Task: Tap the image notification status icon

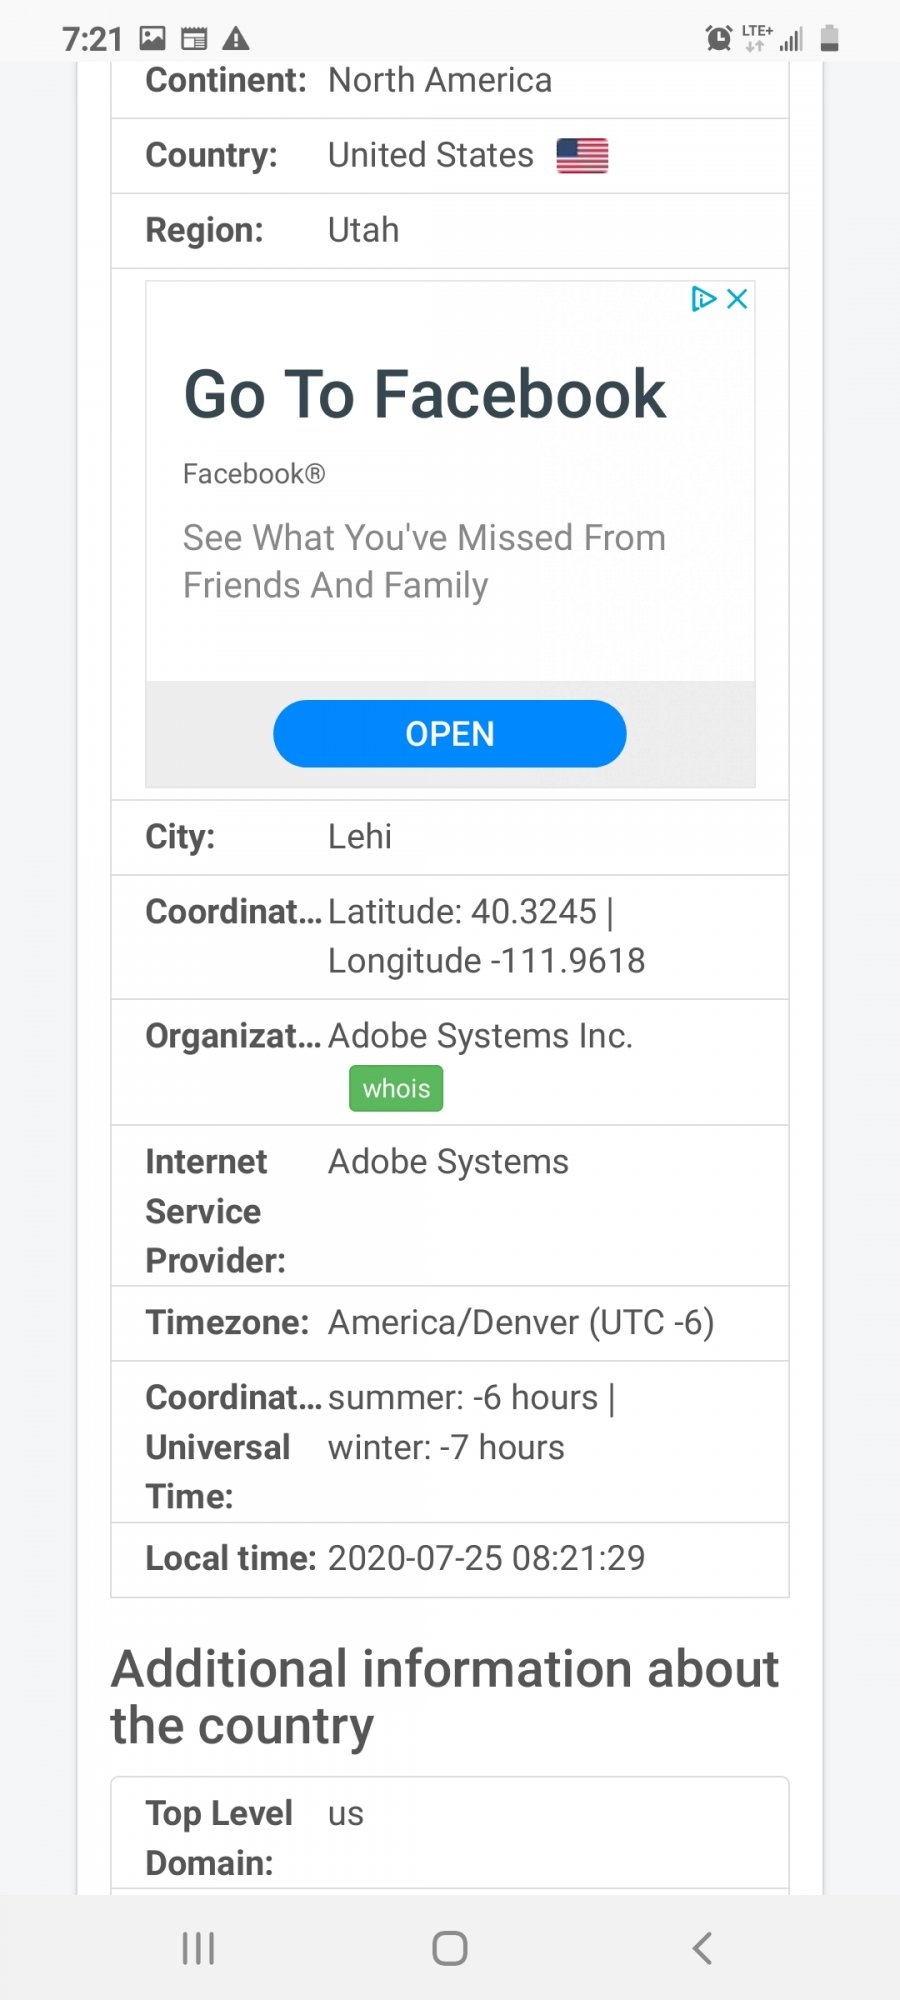Action: pyautogui.click(x=153, y=39)
